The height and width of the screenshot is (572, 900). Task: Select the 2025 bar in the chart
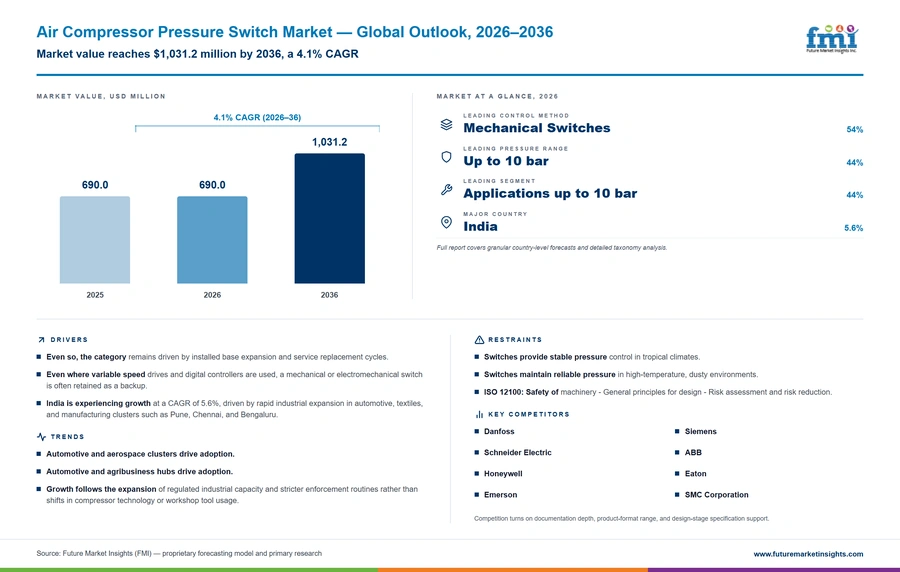(x=95, y=240)
